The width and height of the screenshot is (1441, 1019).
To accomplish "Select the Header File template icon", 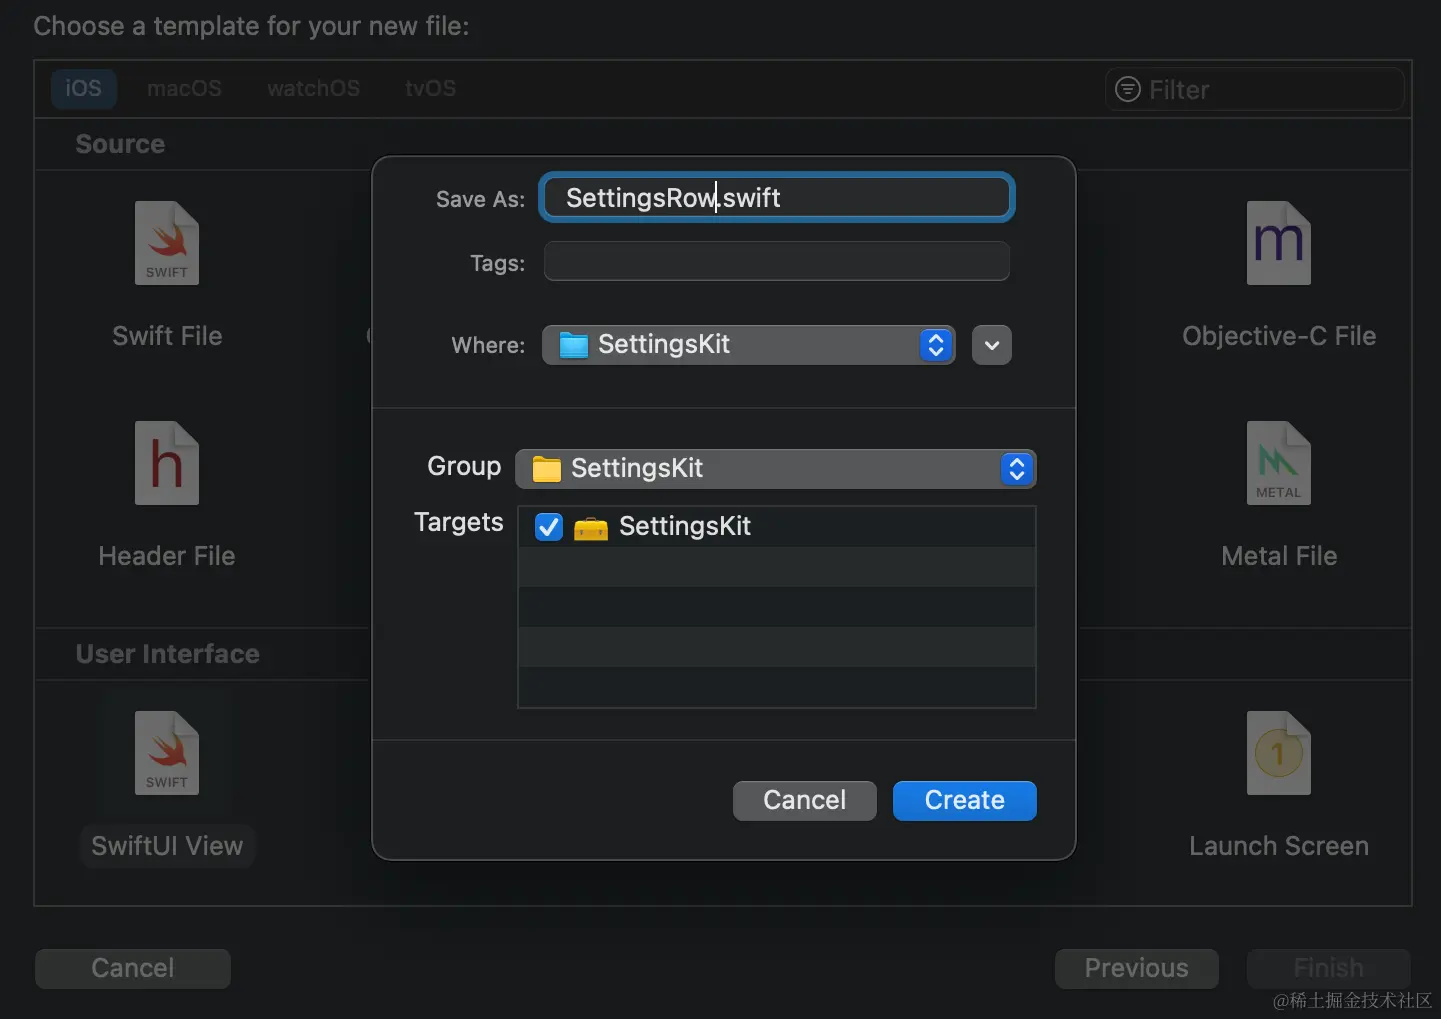I will [166, 463].
